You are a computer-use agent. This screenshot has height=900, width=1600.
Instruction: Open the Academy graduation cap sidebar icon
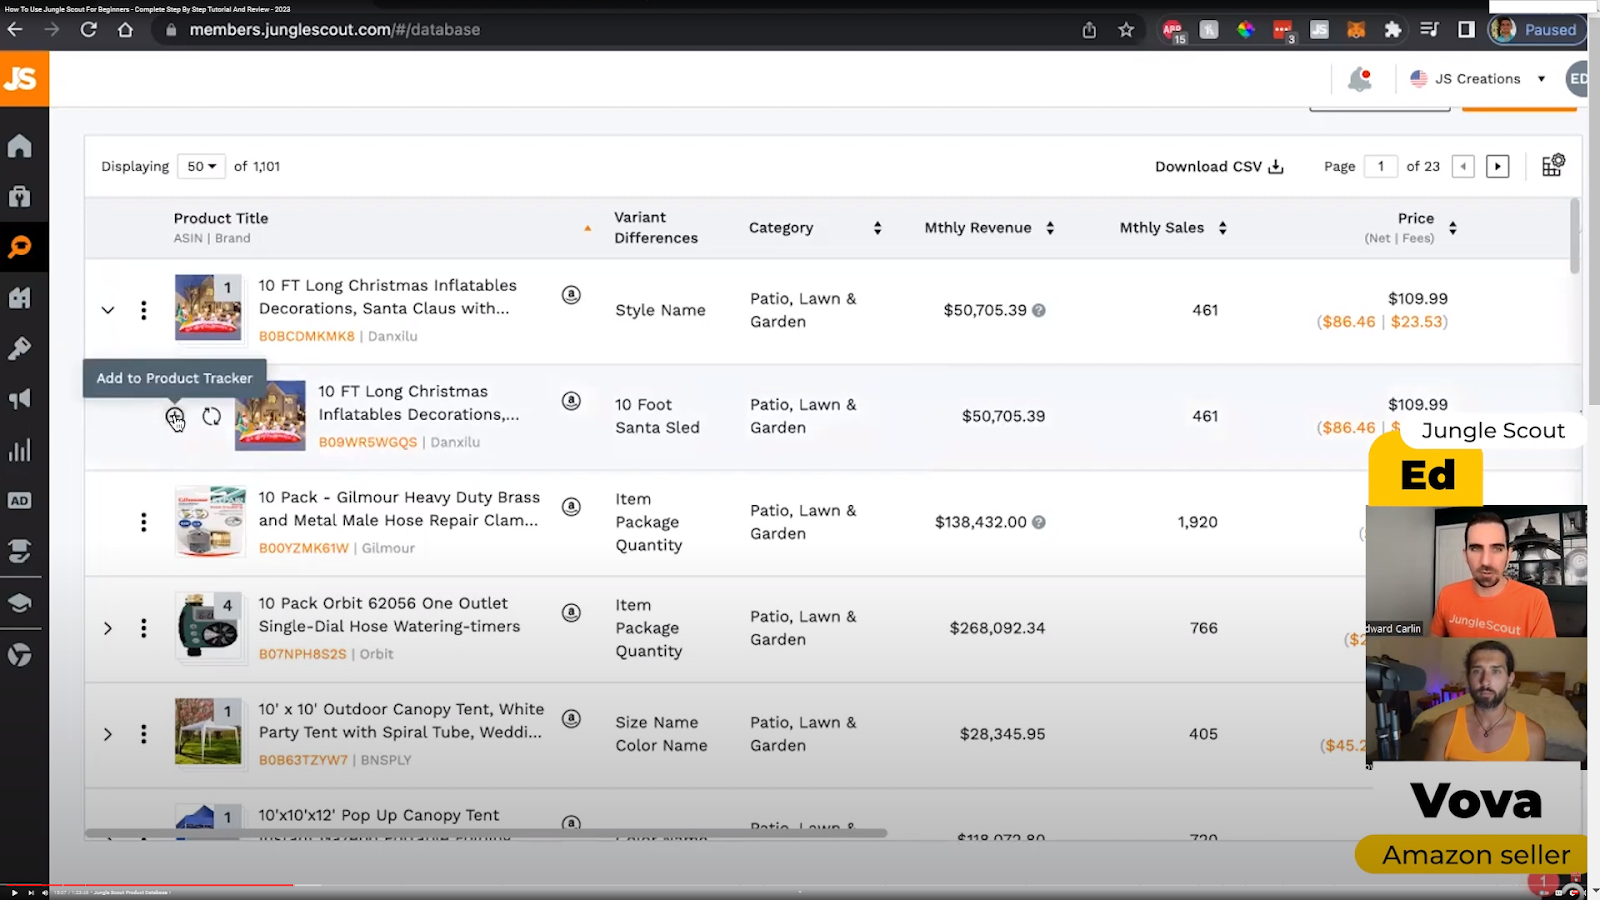point(20,603)
